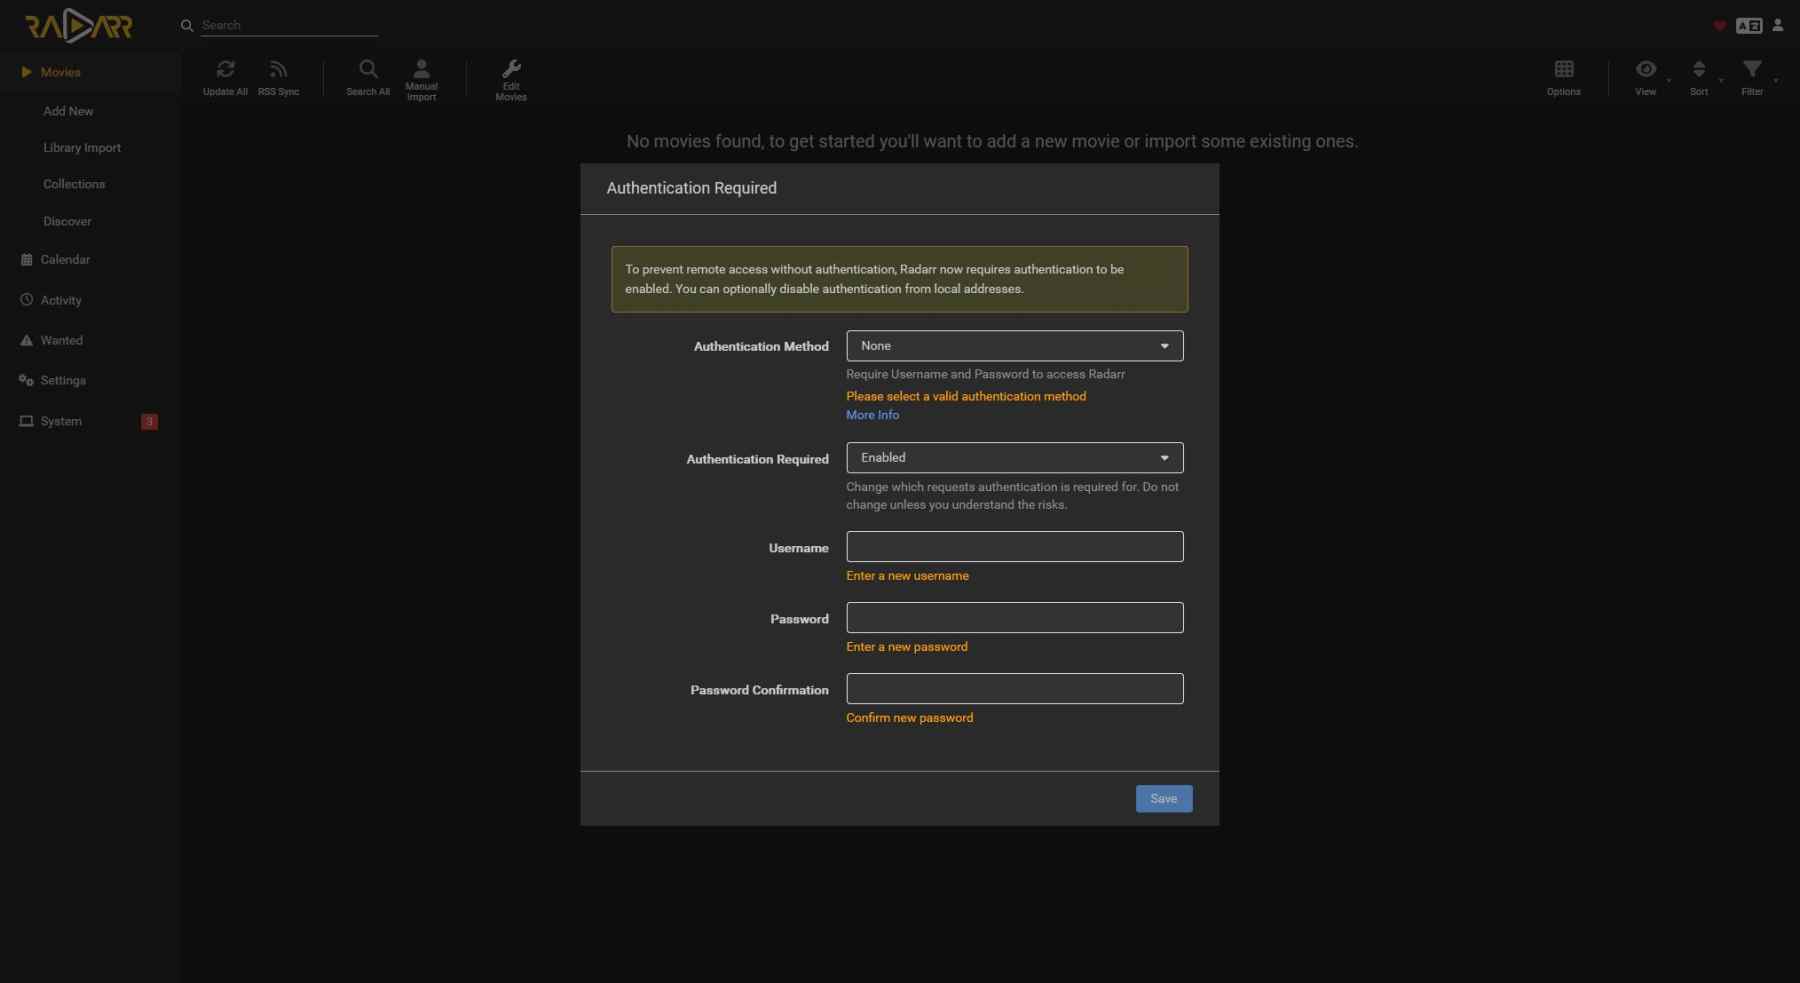This screenshot has width=1800, height=983.
Task: Trigger RSS Sync from the toolbar
Action: coord(278,70)
